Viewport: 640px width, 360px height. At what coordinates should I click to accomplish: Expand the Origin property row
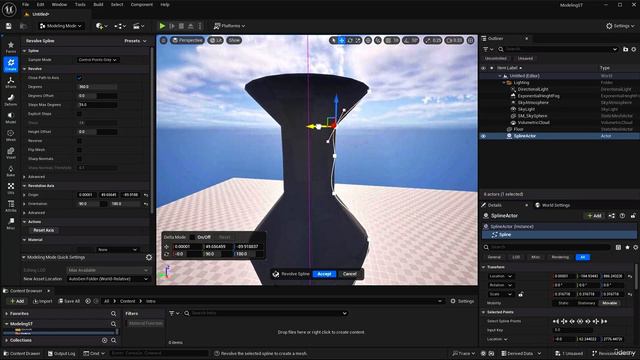(x=24, y=195)
